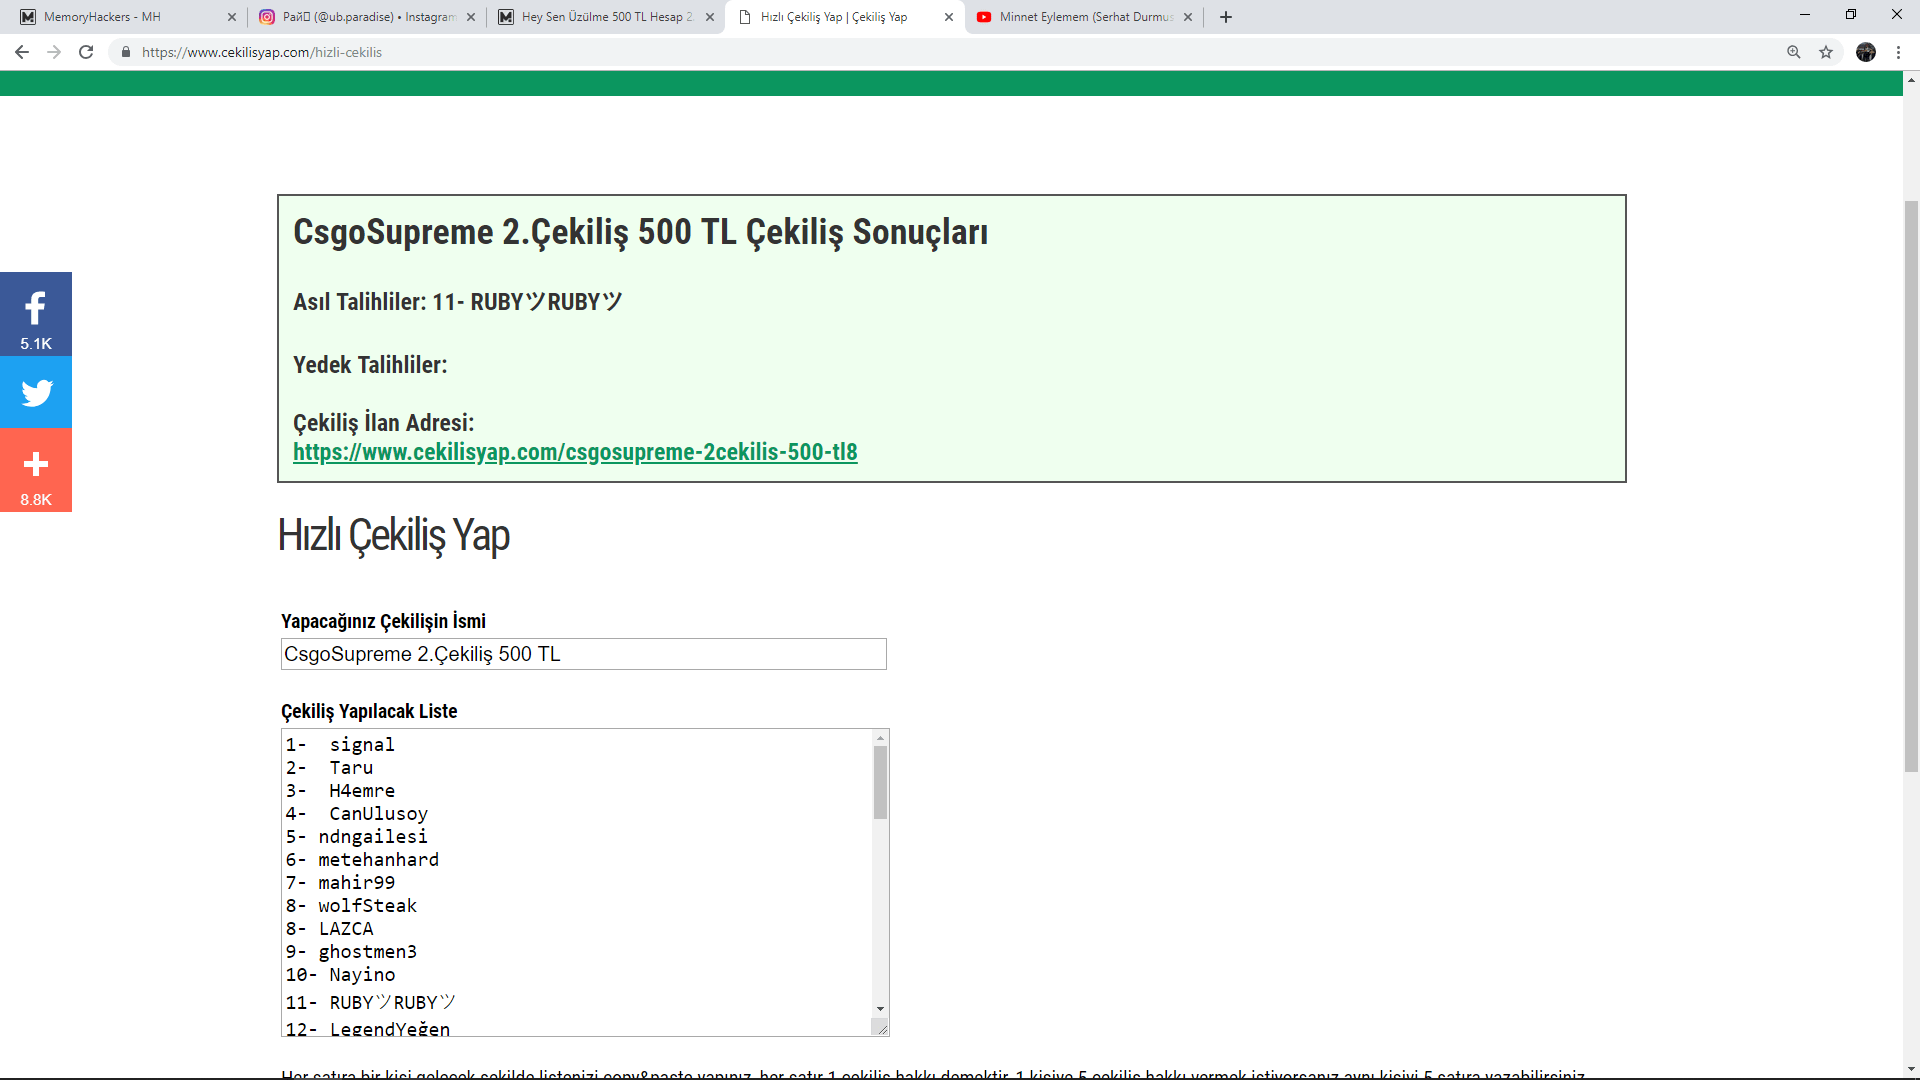Open Chrome profile avatar
The width and height of the screenshot is (1920, 1080).
[1866, 52]
